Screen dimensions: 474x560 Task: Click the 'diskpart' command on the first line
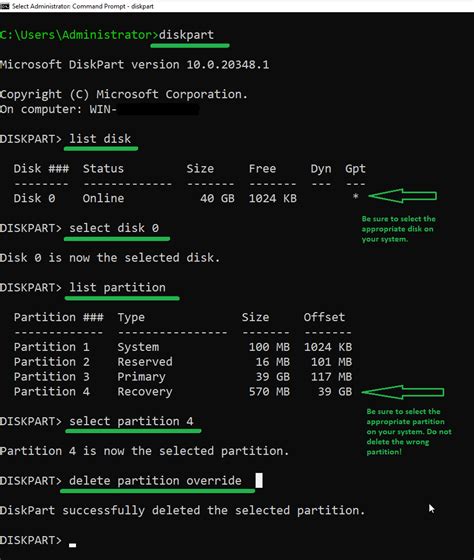point(186,35)
